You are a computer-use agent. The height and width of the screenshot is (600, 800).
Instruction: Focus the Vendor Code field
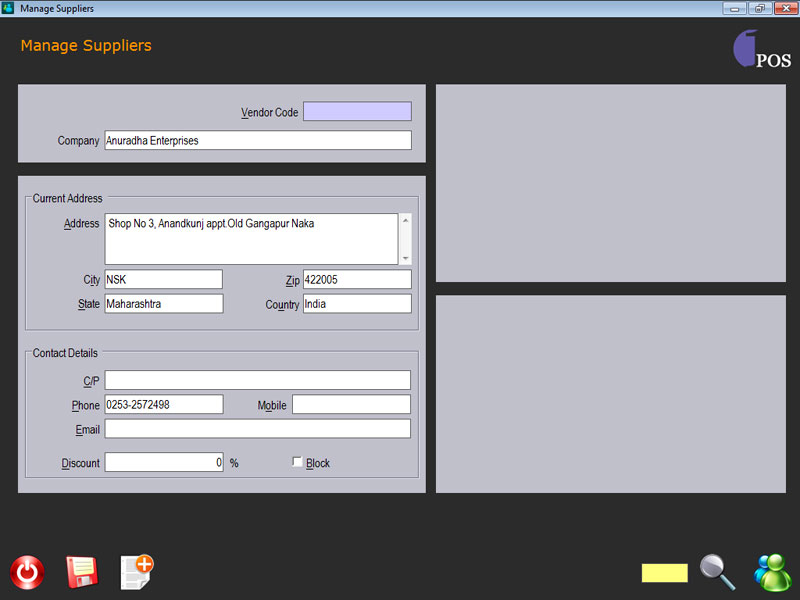(357, 112)
